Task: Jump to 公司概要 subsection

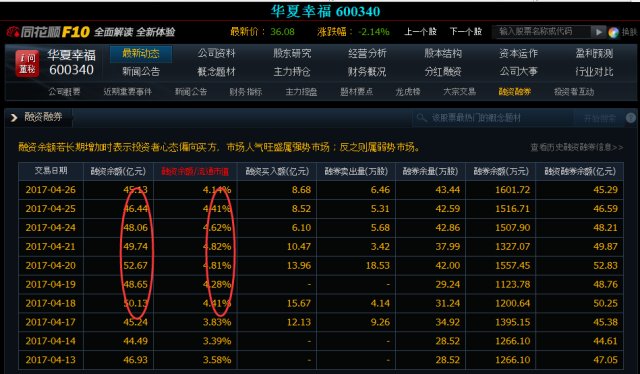Action: click(64, 92)
